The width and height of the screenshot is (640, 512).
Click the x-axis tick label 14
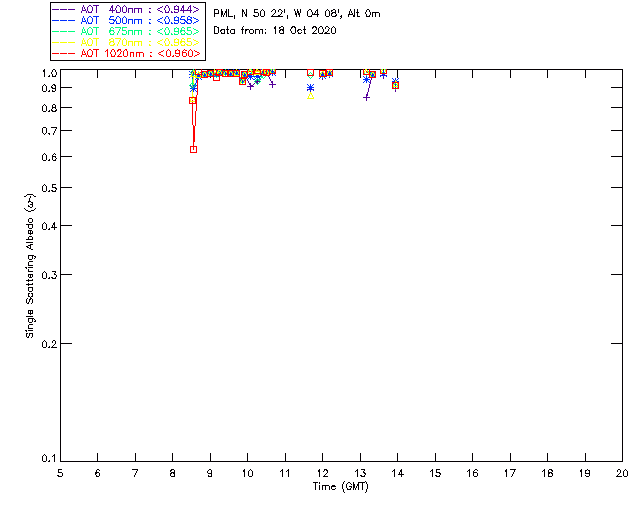[x=398, y=473]
